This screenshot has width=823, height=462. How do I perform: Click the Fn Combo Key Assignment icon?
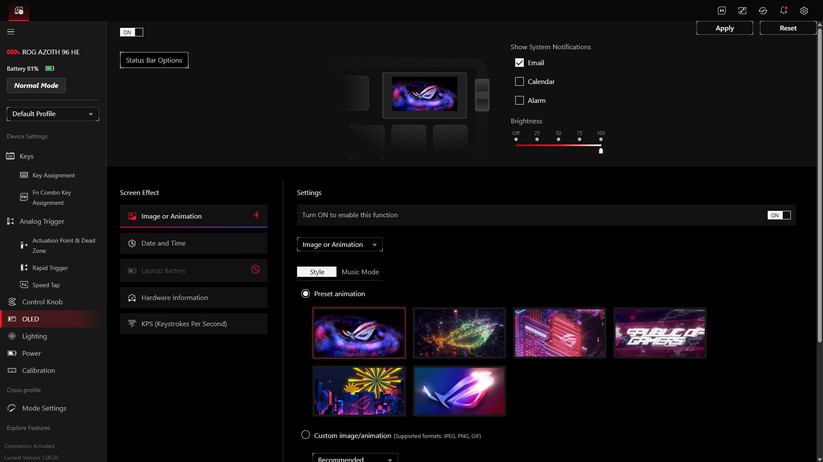[x=24, y=197]
